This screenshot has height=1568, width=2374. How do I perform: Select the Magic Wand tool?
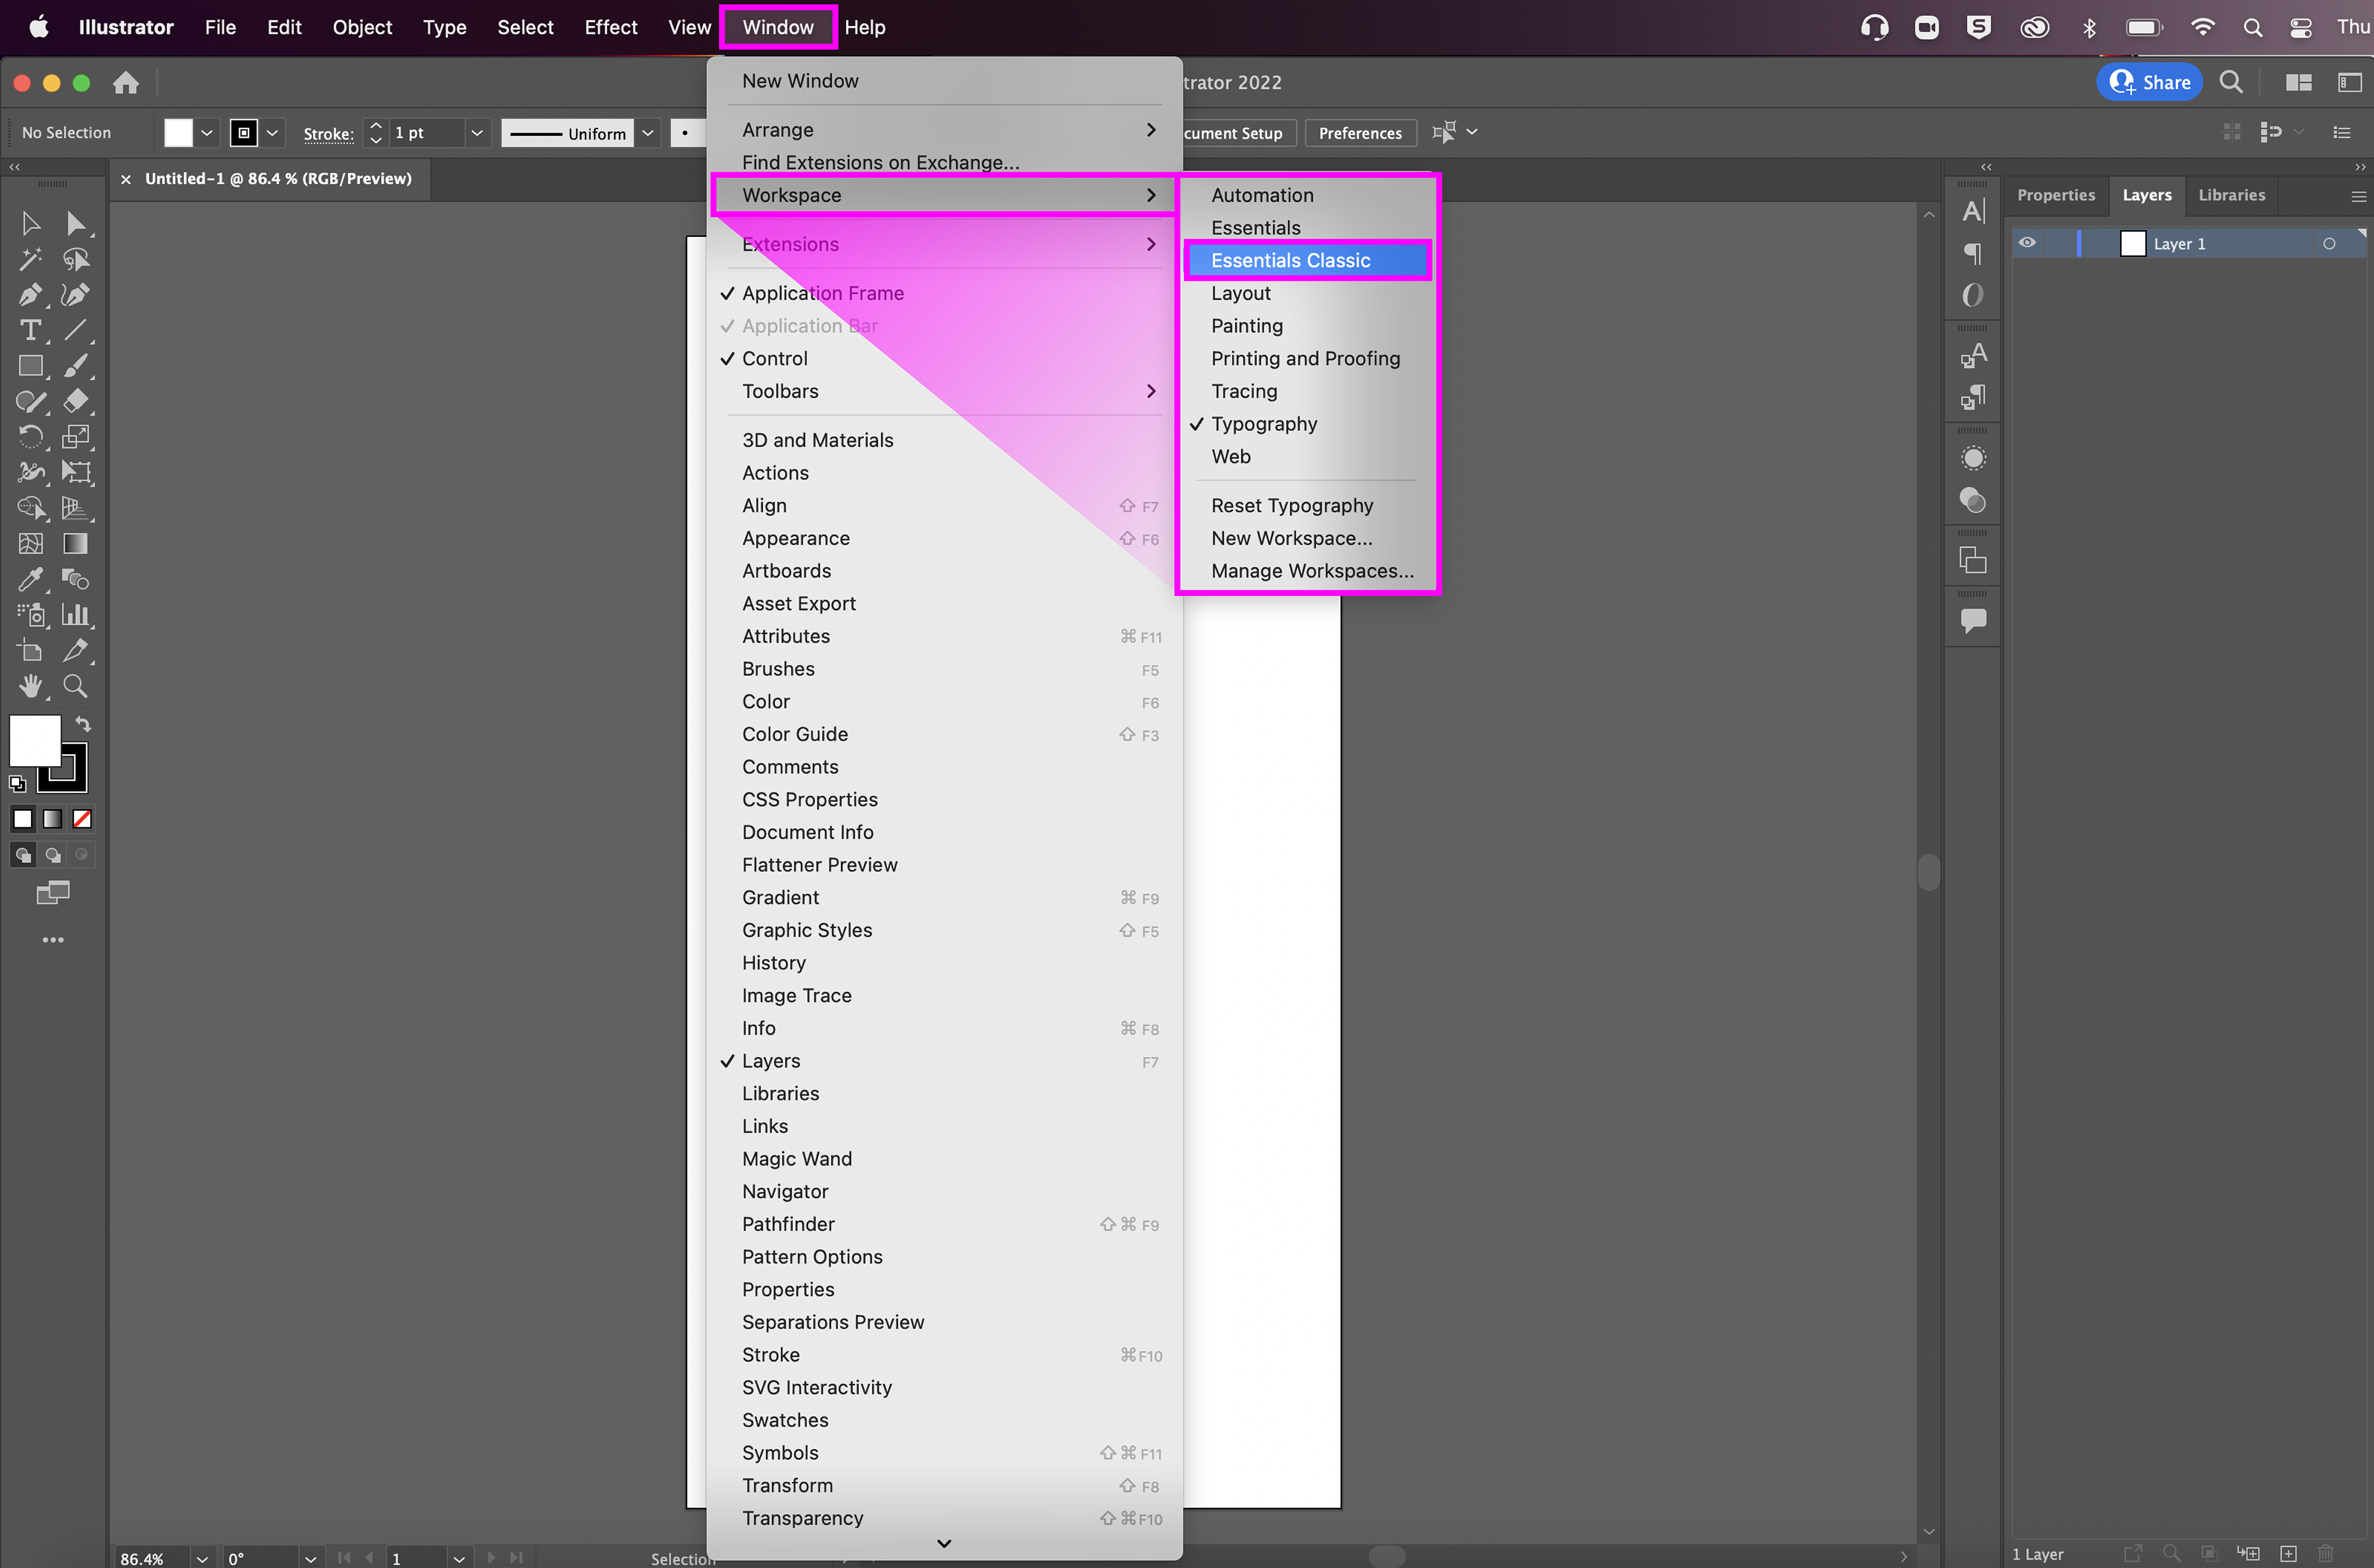[x=30, y=259]
